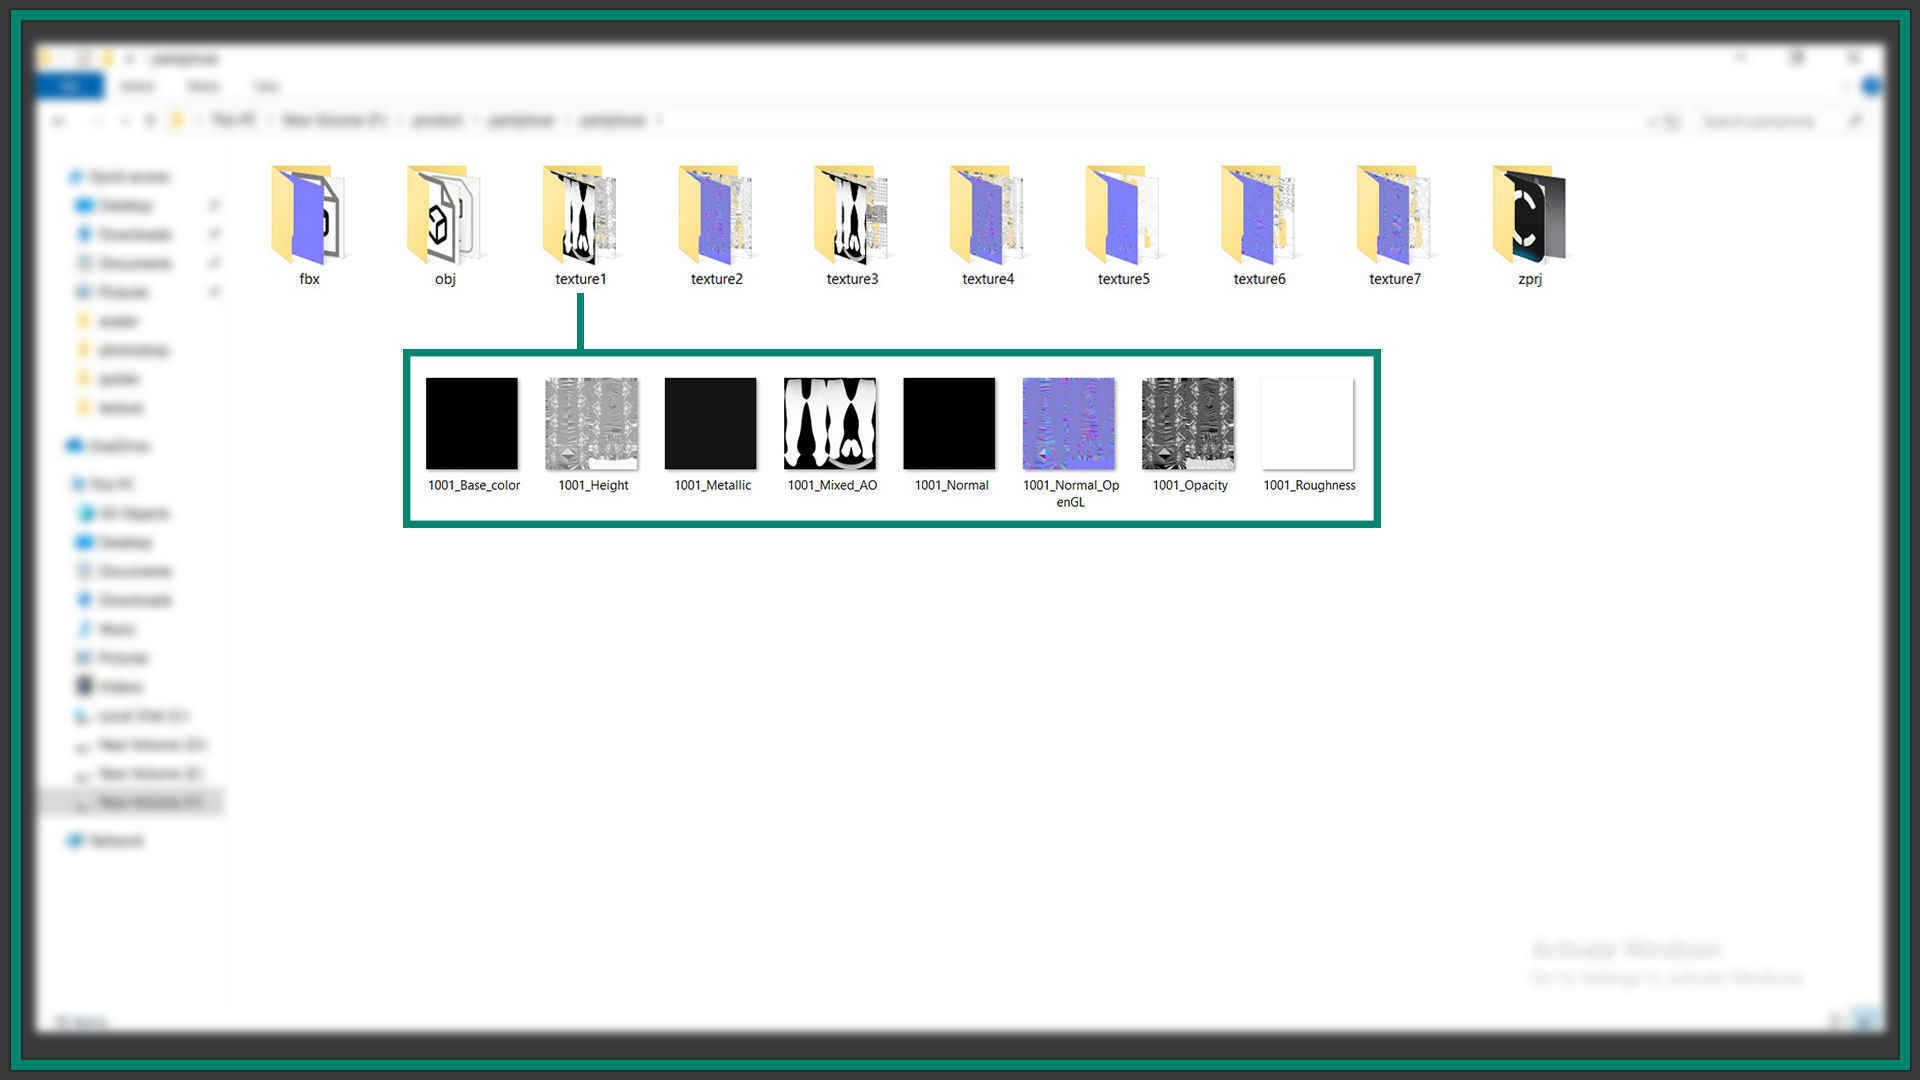Open the zprj folder

point(1530,217)
